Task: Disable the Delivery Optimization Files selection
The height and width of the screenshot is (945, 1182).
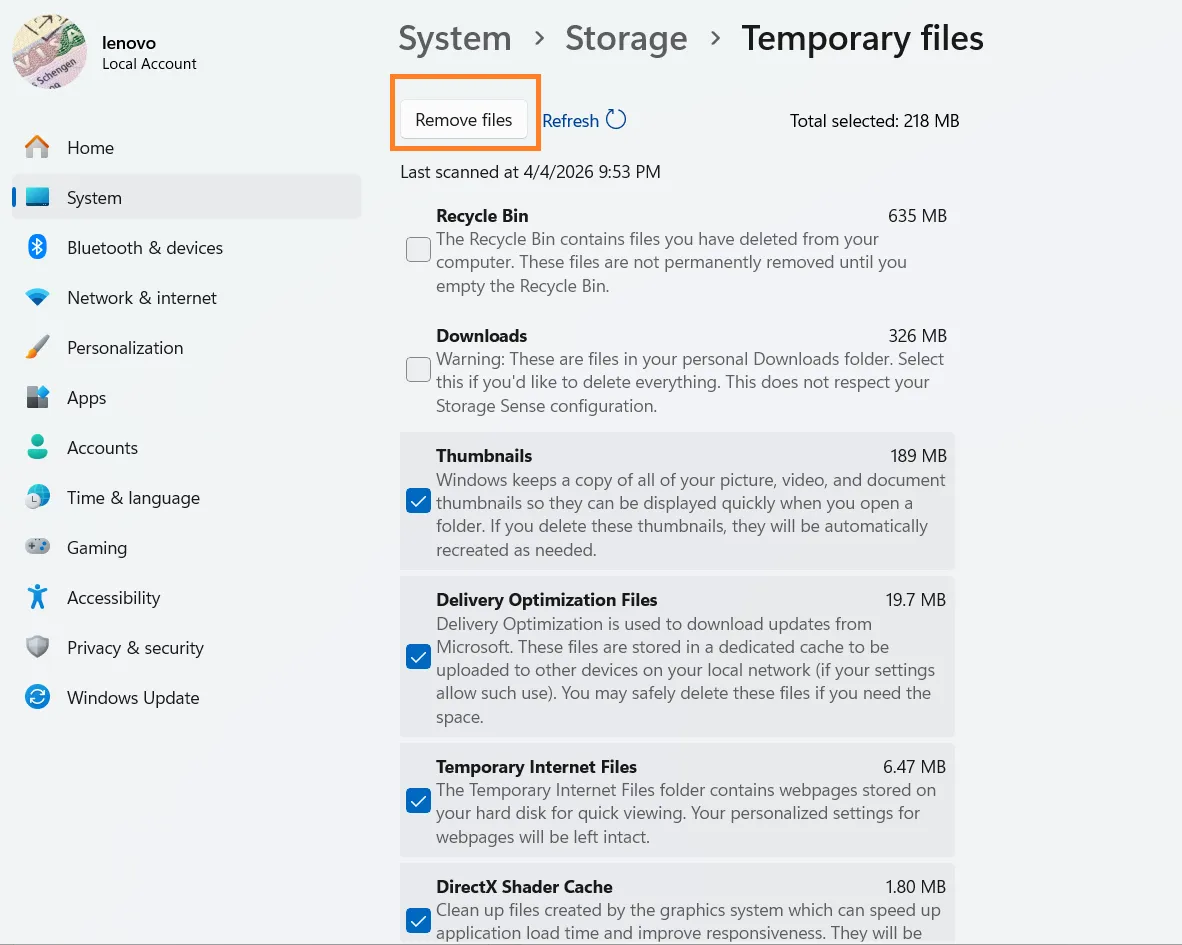Action: [418, 657]
